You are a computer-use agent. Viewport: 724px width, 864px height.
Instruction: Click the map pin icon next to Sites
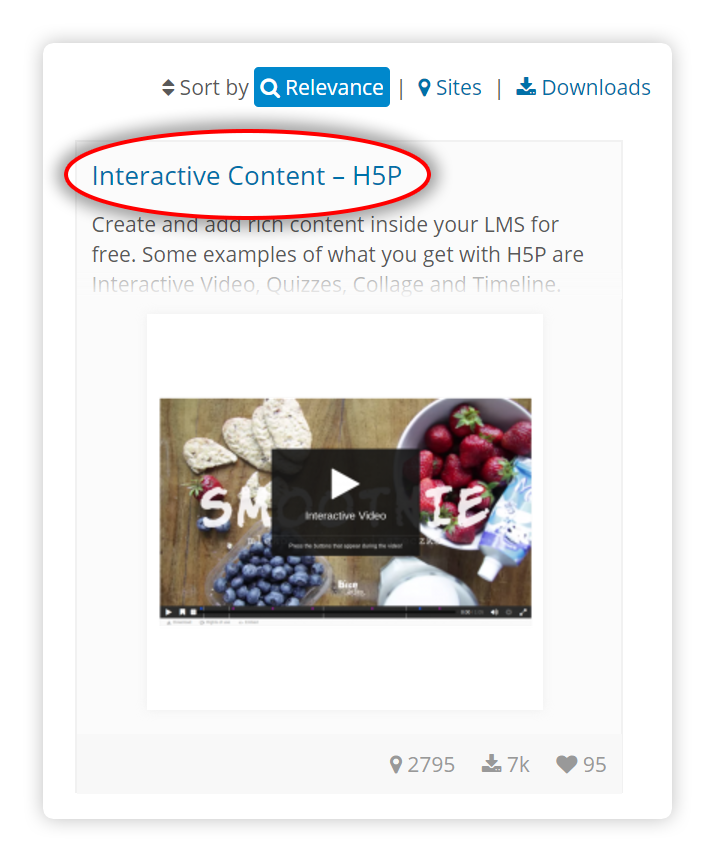coord(424,88)
